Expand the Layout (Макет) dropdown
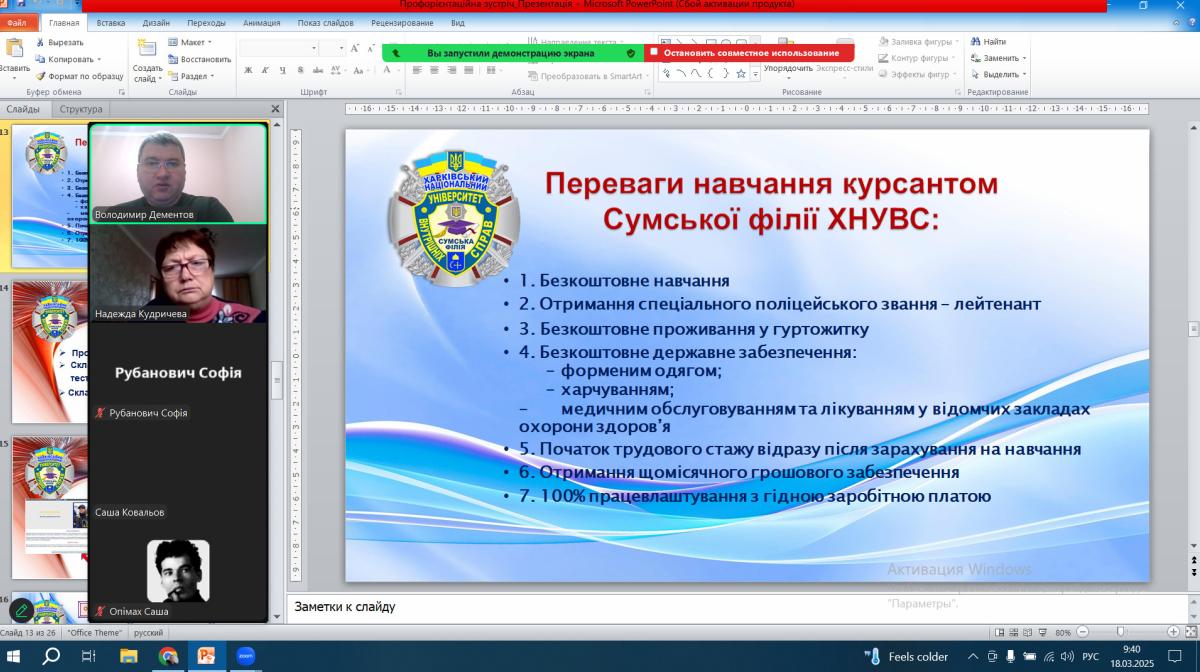Screen dimensions: 1200x672 (x=190, y=42)
